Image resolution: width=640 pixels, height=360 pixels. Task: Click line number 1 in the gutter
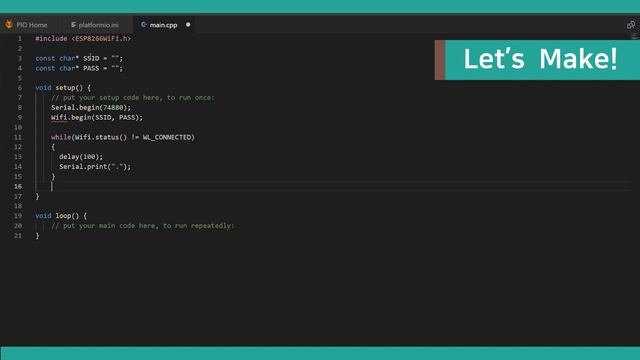[20, 38]
